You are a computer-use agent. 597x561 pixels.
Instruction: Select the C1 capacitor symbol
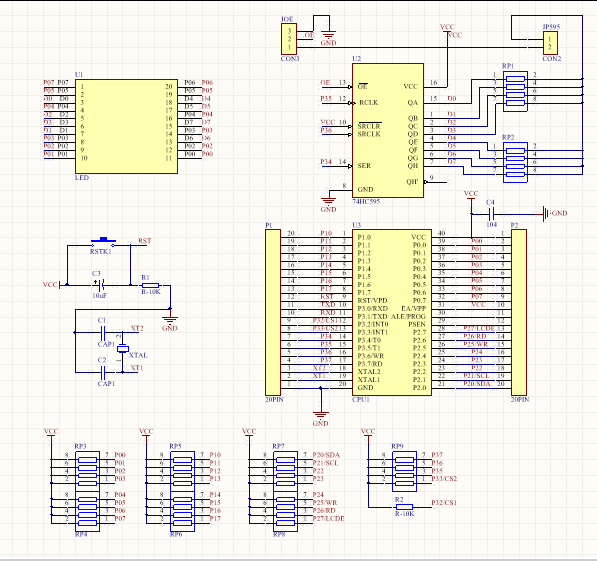[102, 333]
